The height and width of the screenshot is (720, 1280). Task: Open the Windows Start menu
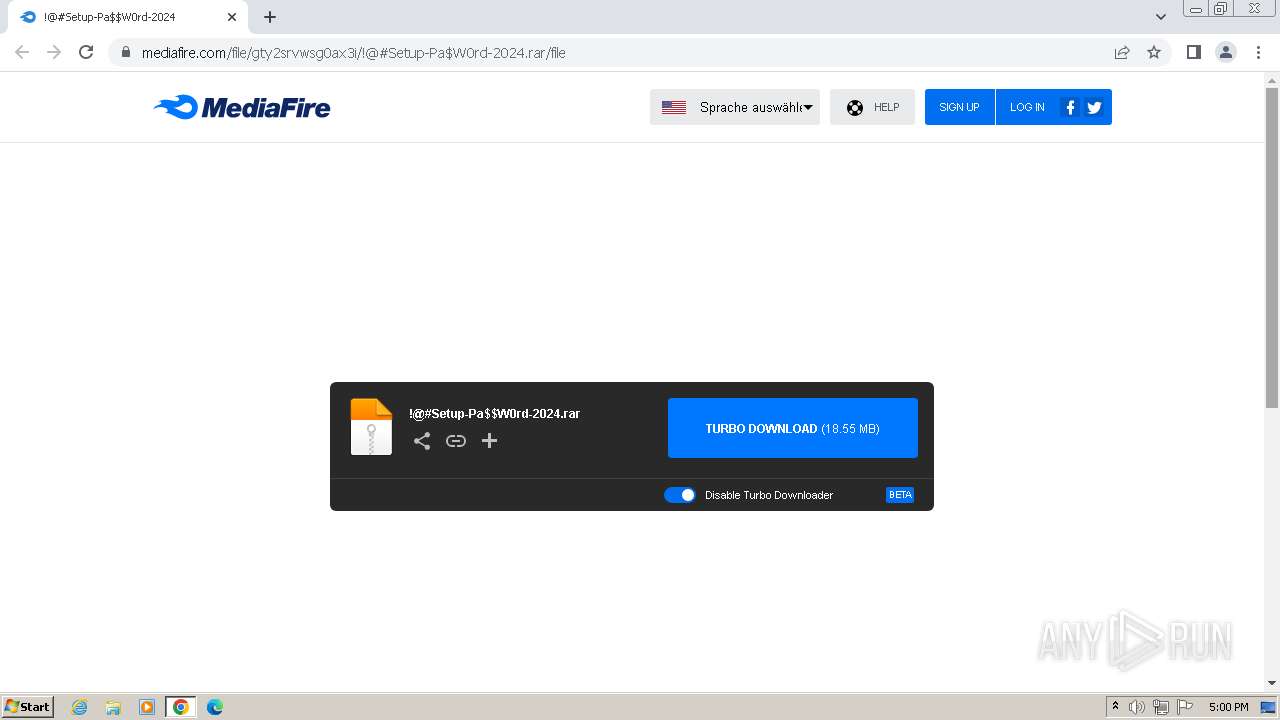(28, 706)
